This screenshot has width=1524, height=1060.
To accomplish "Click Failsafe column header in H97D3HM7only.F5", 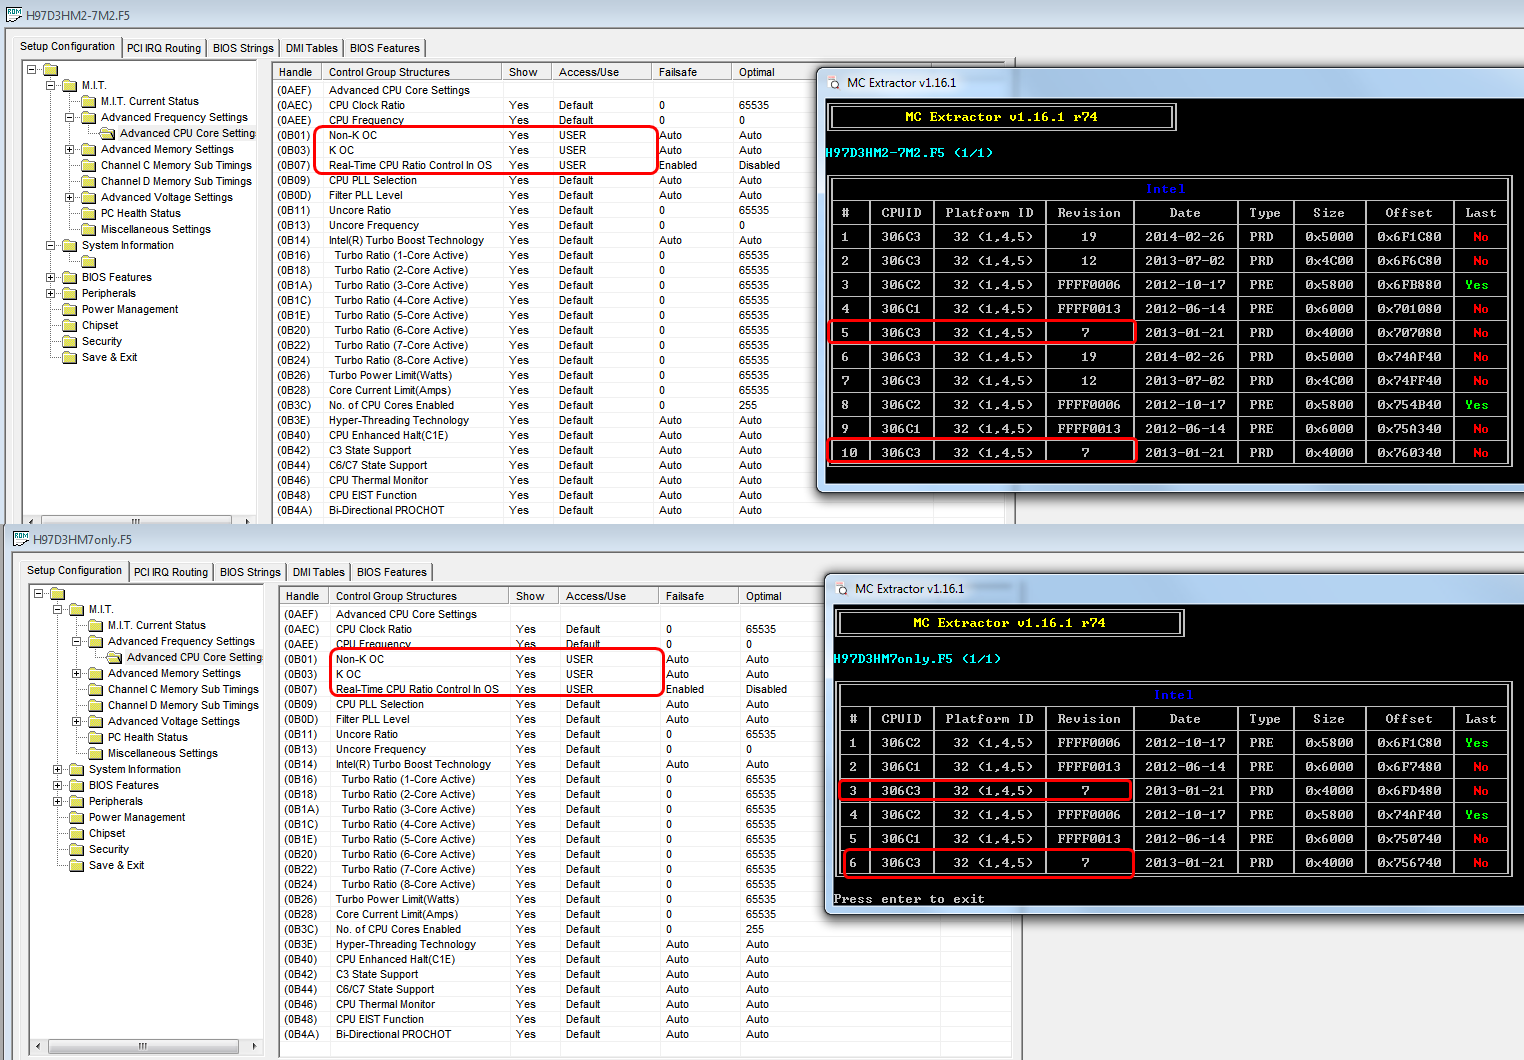I will pos(697,596).
